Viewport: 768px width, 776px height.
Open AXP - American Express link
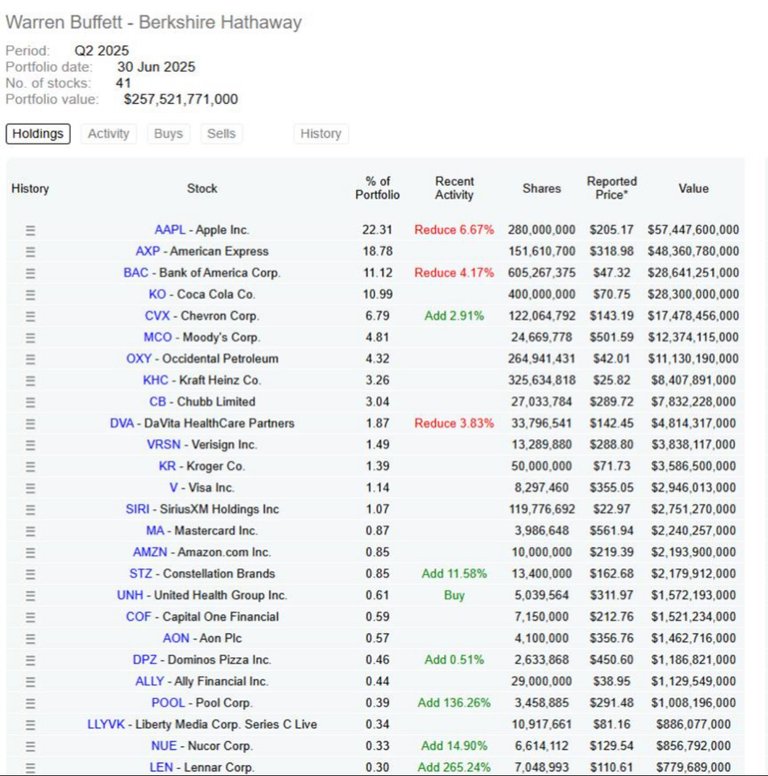click(202, 251)
